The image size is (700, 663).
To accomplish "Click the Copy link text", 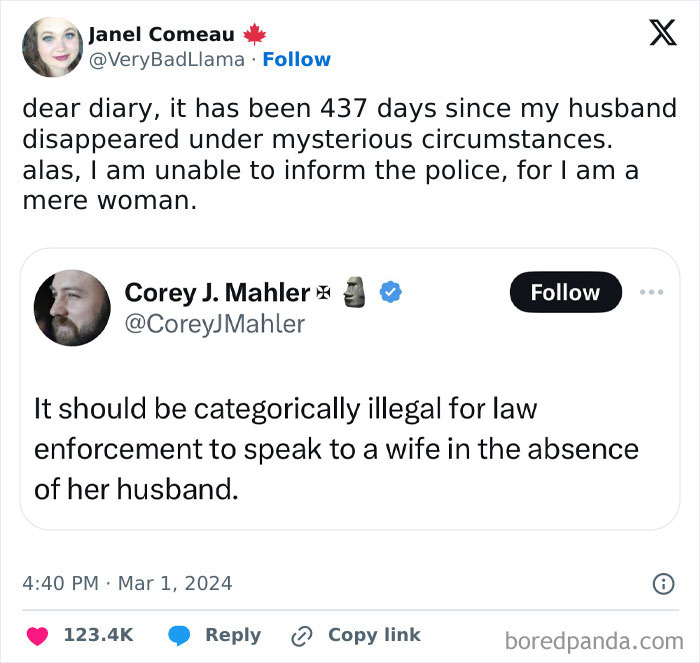I will (374, 636).
